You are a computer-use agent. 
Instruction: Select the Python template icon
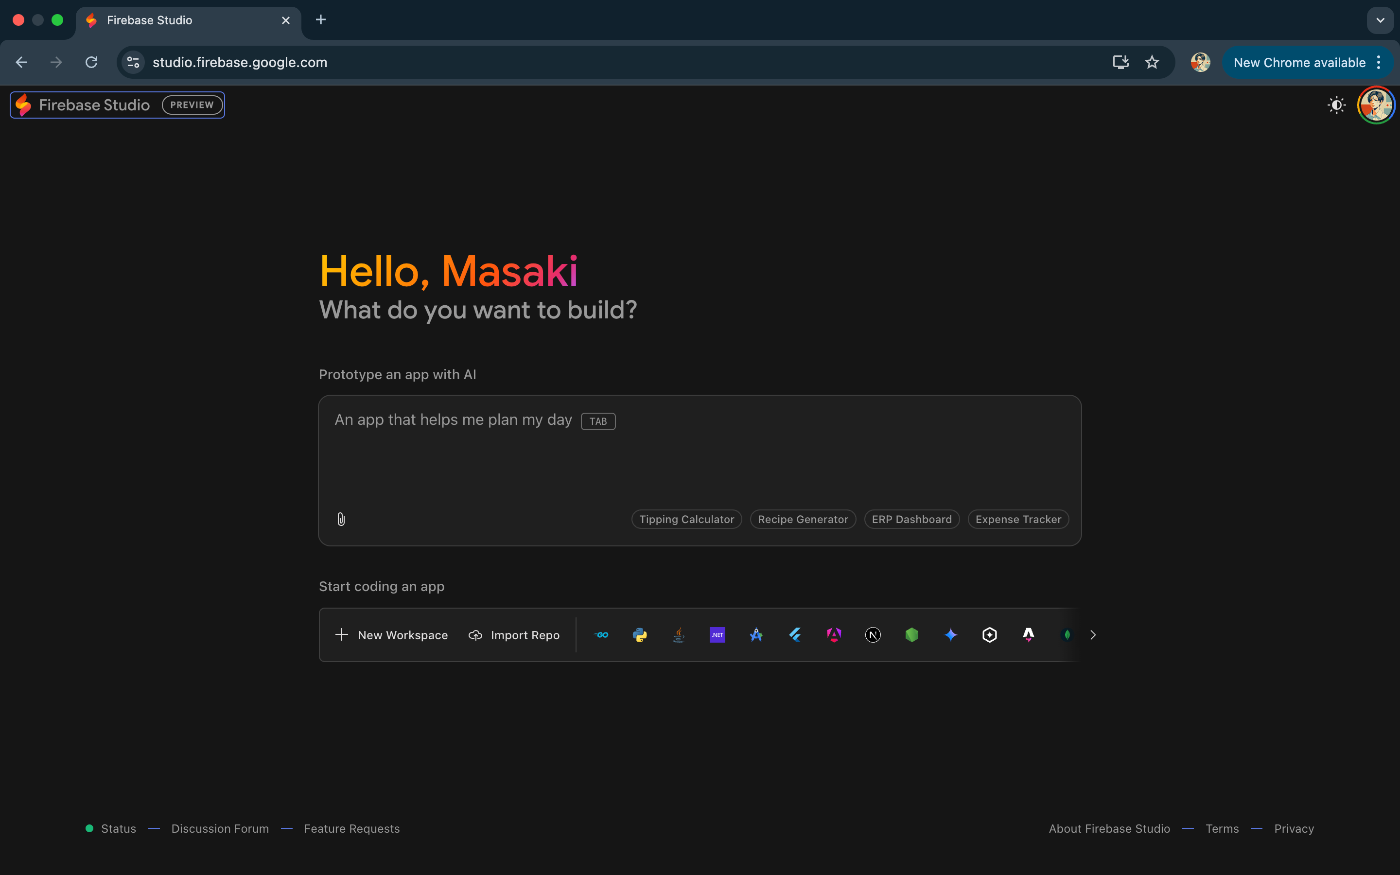pos(640,635)
